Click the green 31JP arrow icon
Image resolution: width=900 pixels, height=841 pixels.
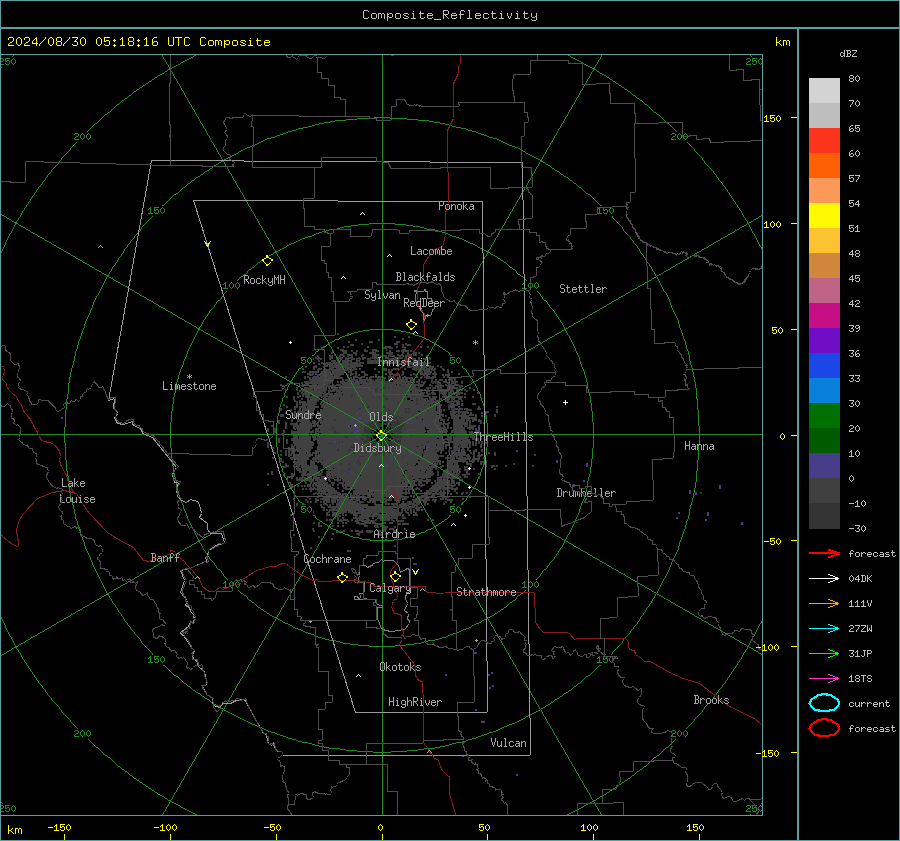(824, 653)
